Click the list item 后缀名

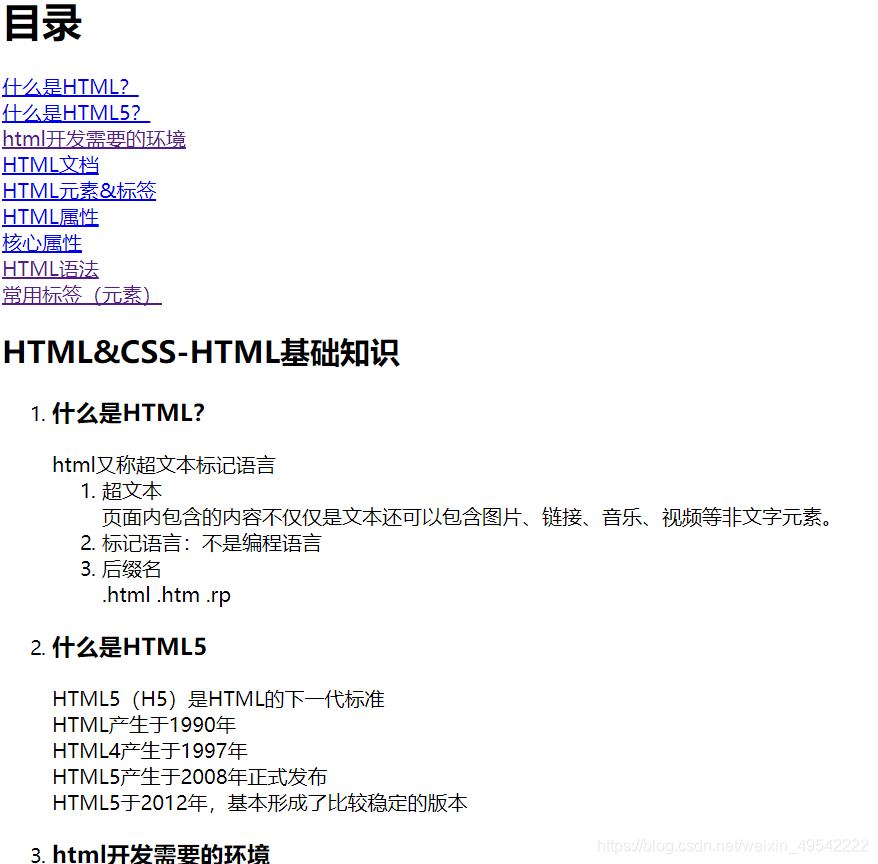coord(131,569)
